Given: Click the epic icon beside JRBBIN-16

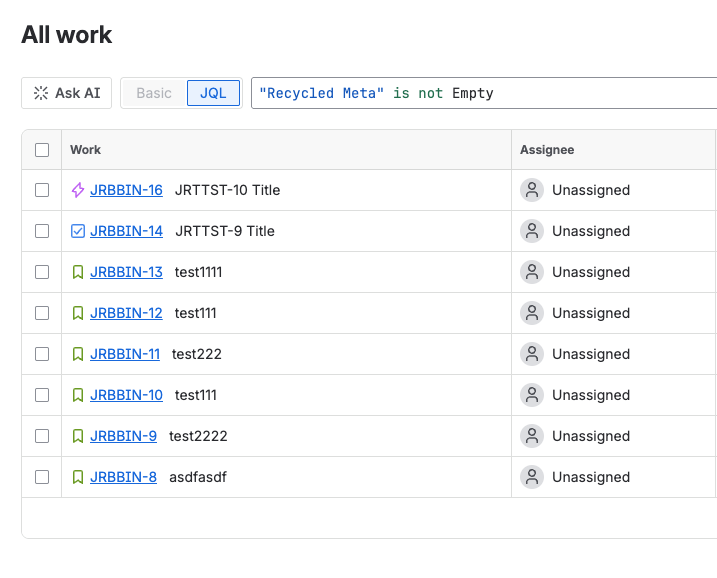Looking at the screenshot, I should 78,190.
